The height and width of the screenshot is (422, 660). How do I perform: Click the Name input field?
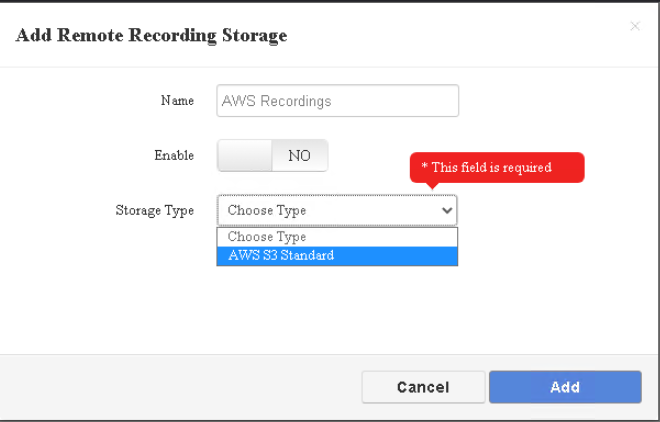(x=338, y=101)
